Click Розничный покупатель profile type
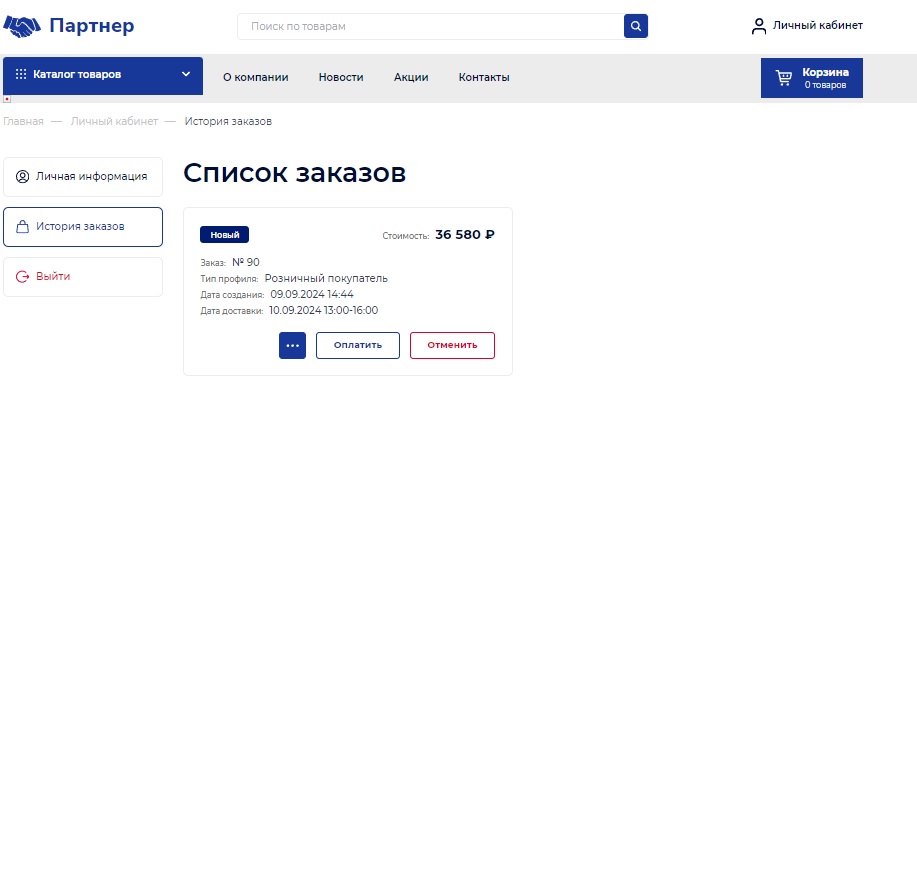This screenshot has height=893, width=917. [x=326, y=278]
